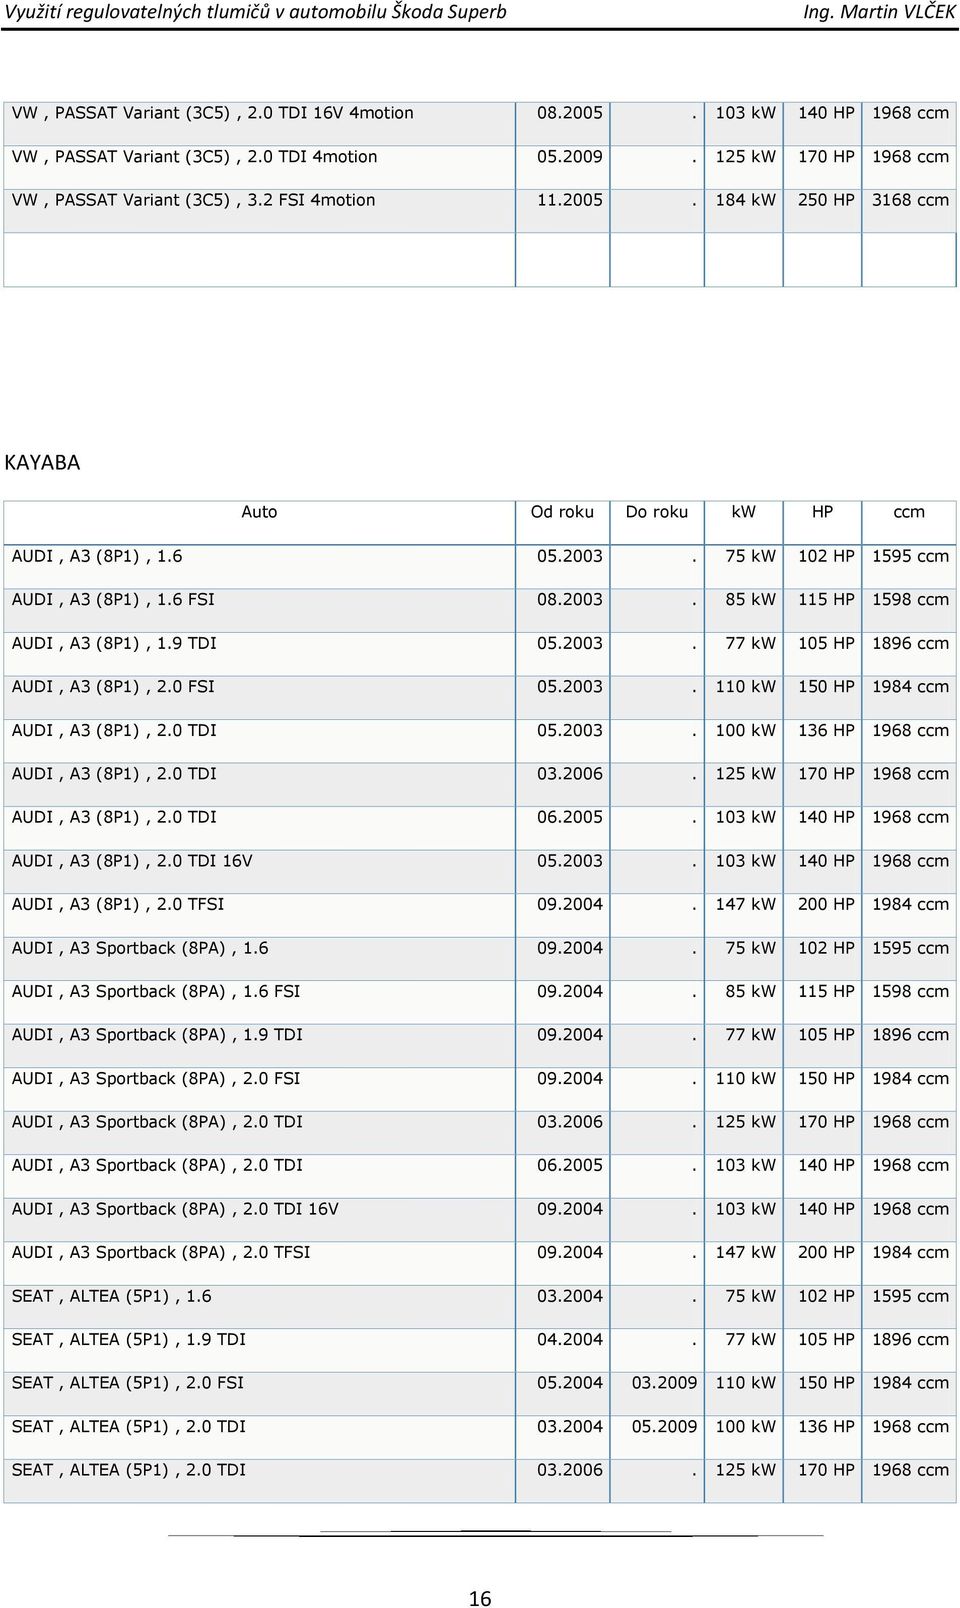Click 200 HP in the A3 Sportback 2.0 TFSI row
The height and width of the screenshot is (1608, 960).
pos(826,1252)
